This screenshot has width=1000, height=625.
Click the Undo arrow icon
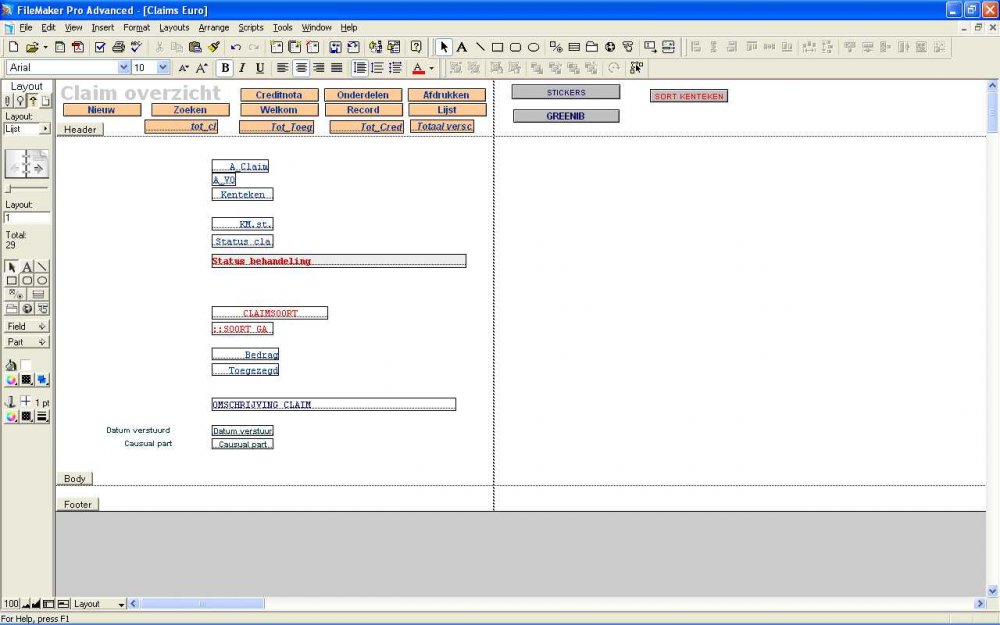tap(235, 47)
